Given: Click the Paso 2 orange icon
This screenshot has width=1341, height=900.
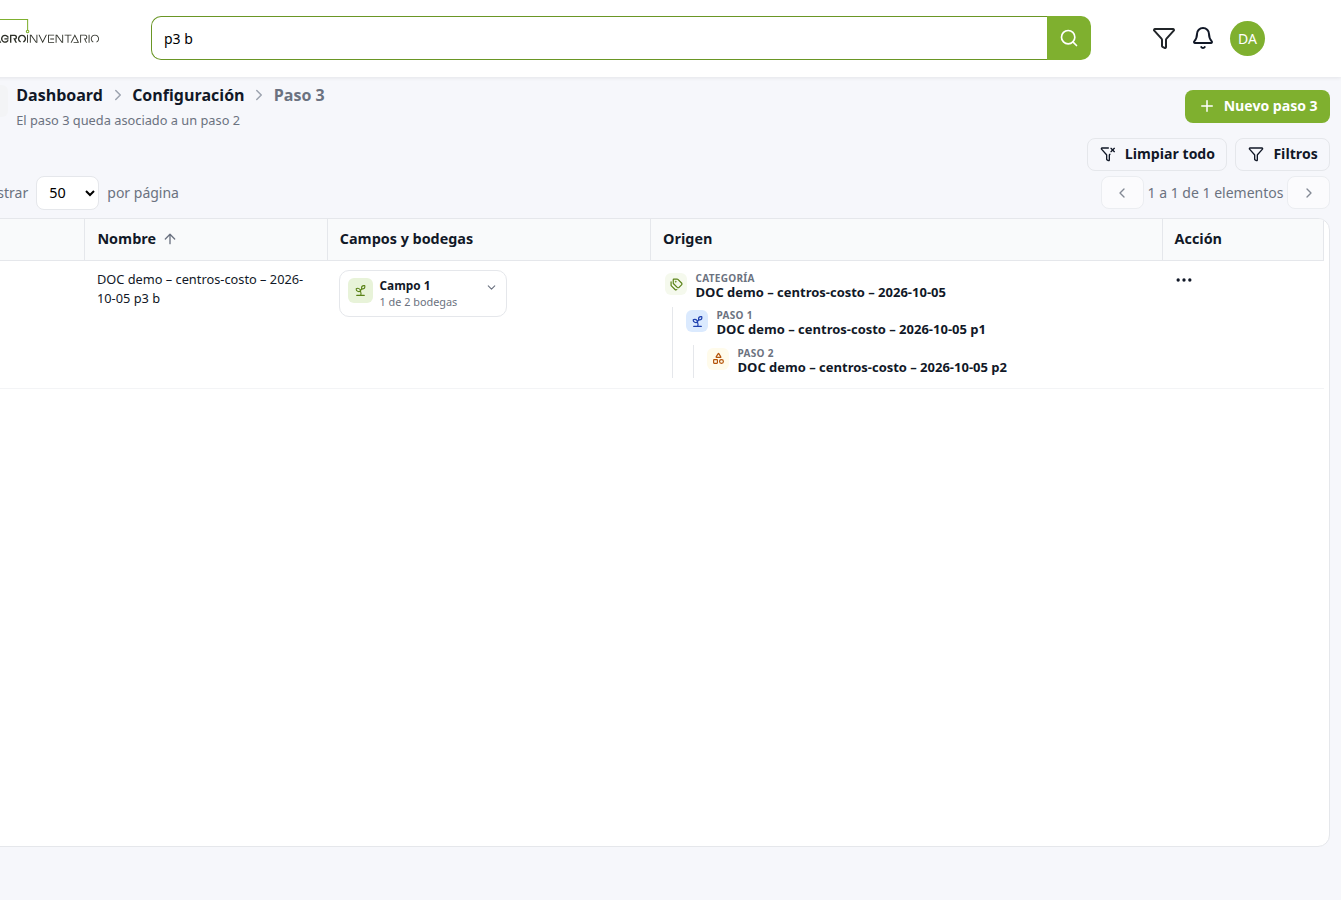Looking at the screenshot, I should pos(718,359).
